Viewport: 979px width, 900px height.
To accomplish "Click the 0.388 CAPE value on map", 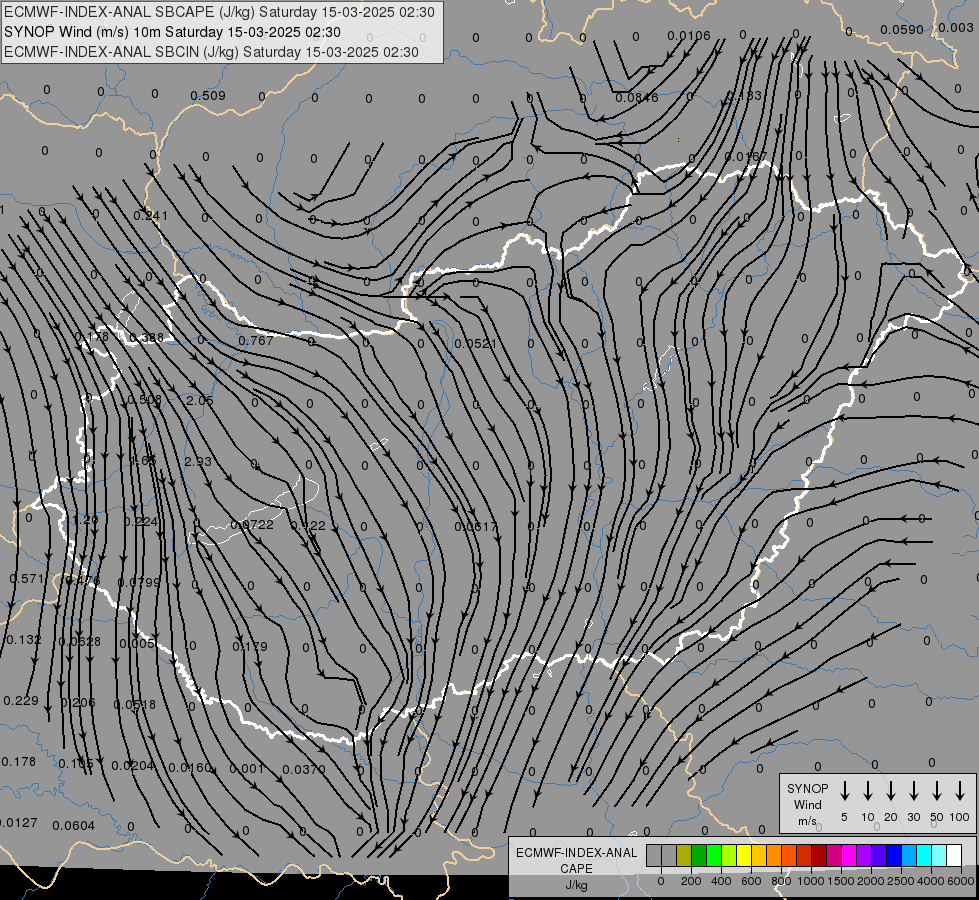I will 146,338.
